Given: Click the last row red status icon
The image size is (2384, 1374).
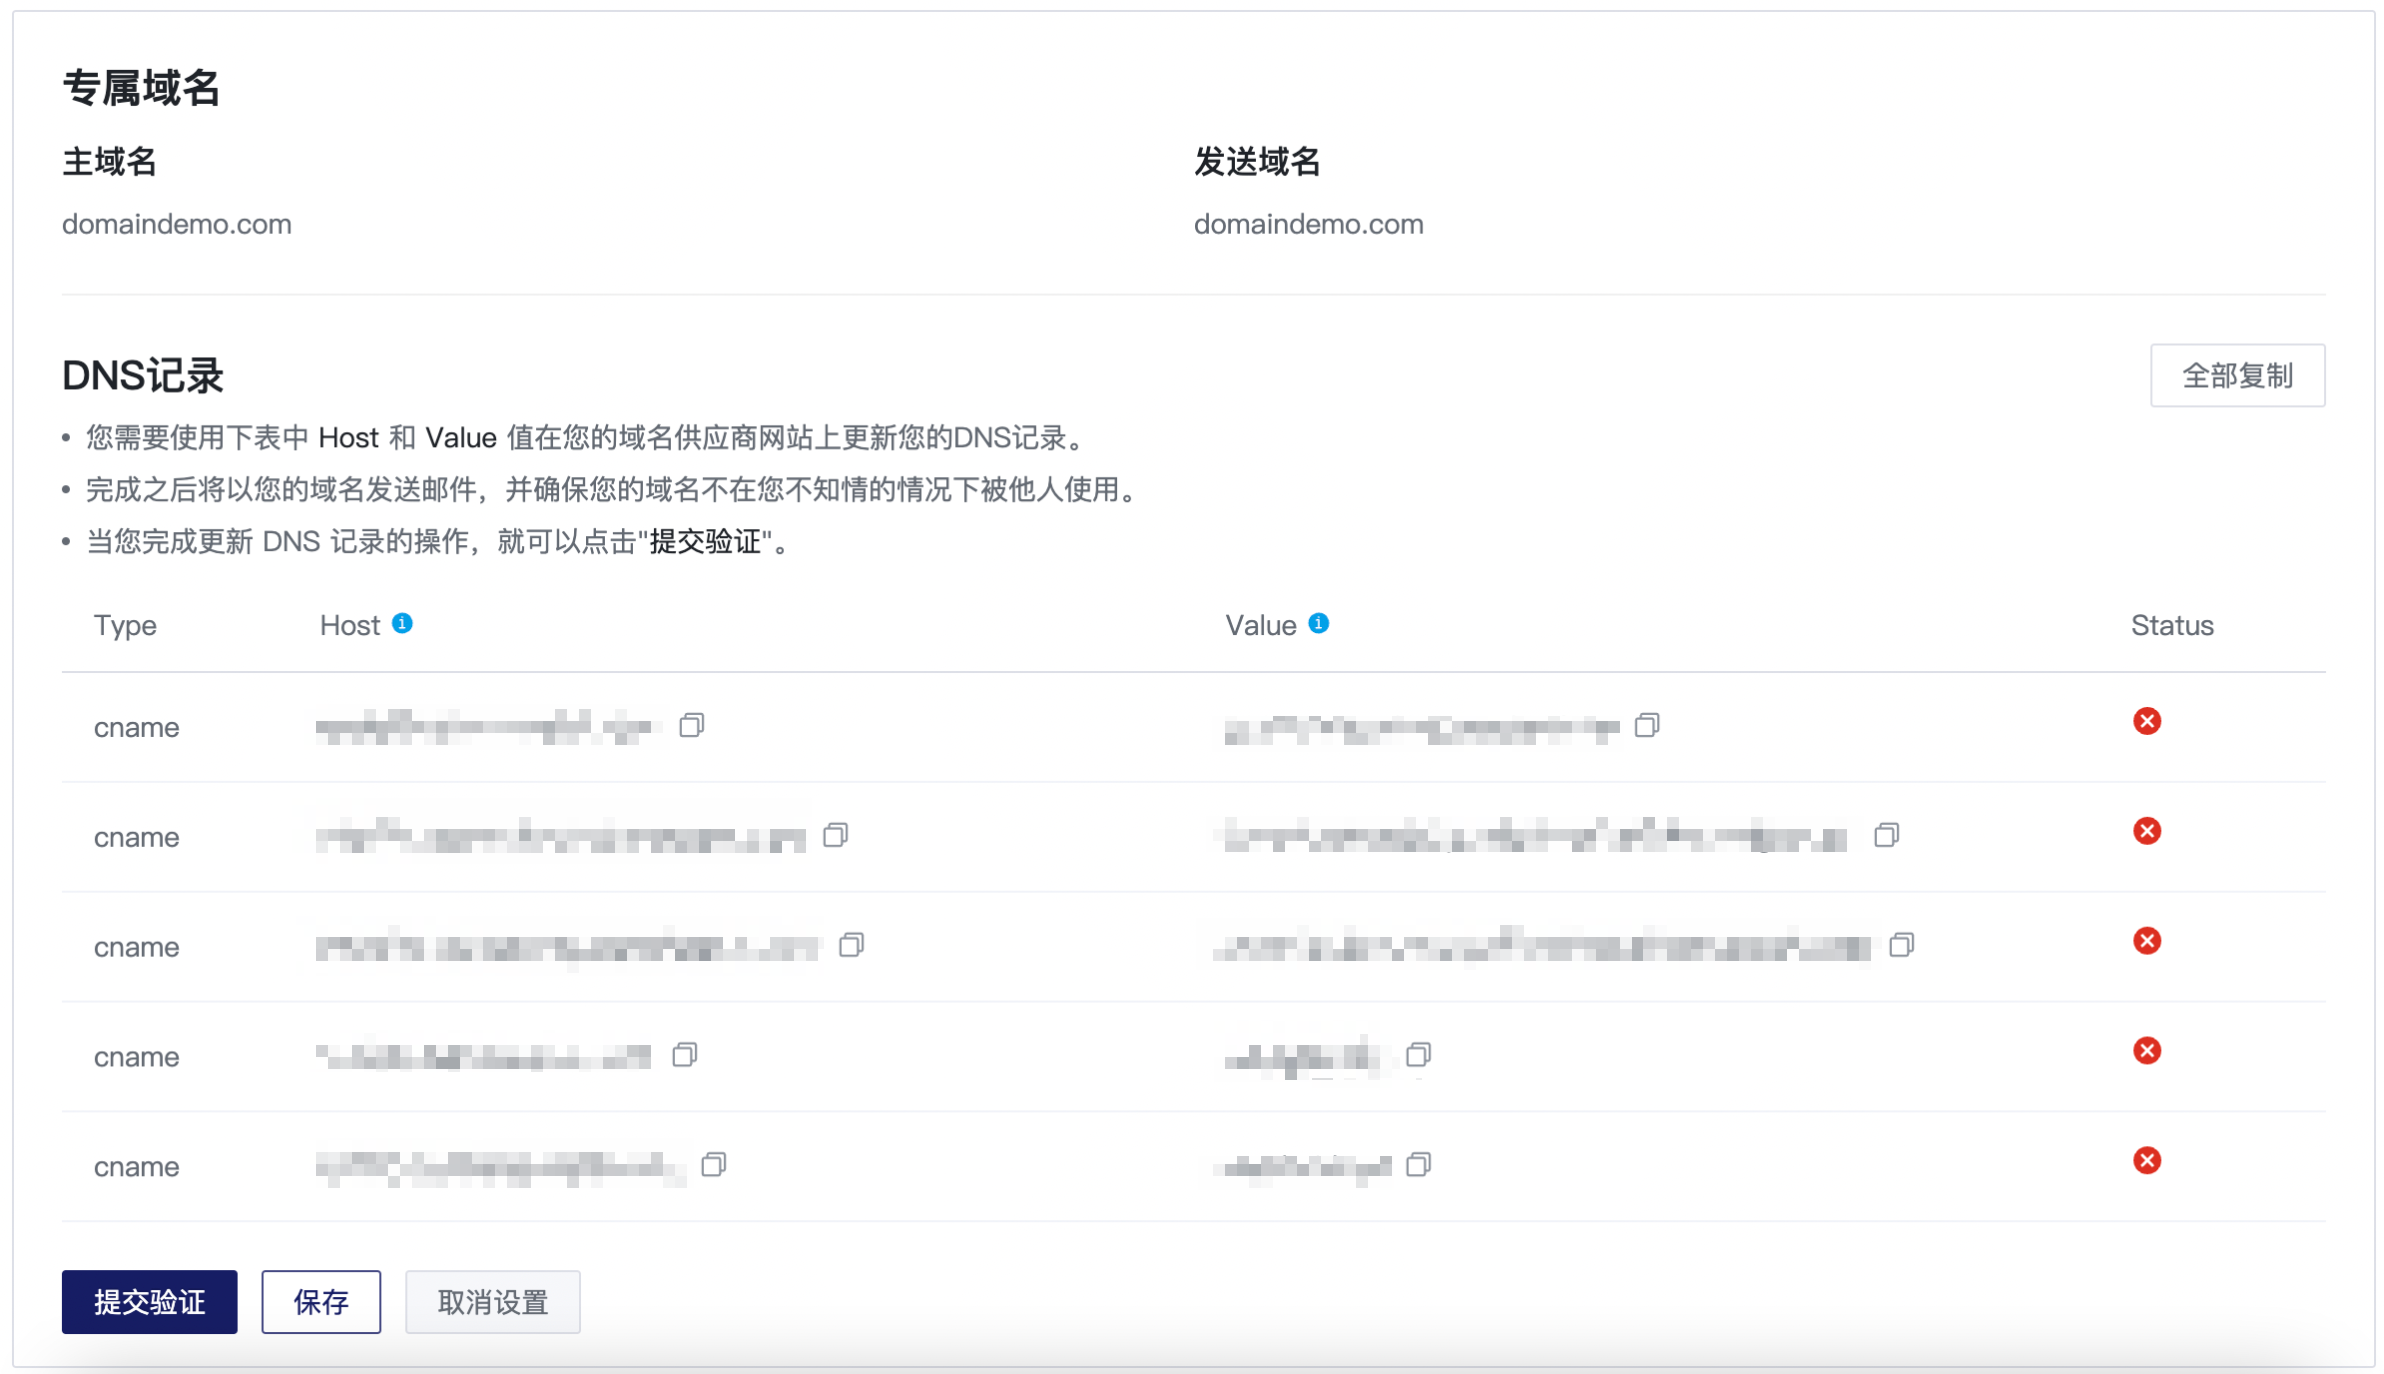Looking at the screenshot, I should 2147,1161.
